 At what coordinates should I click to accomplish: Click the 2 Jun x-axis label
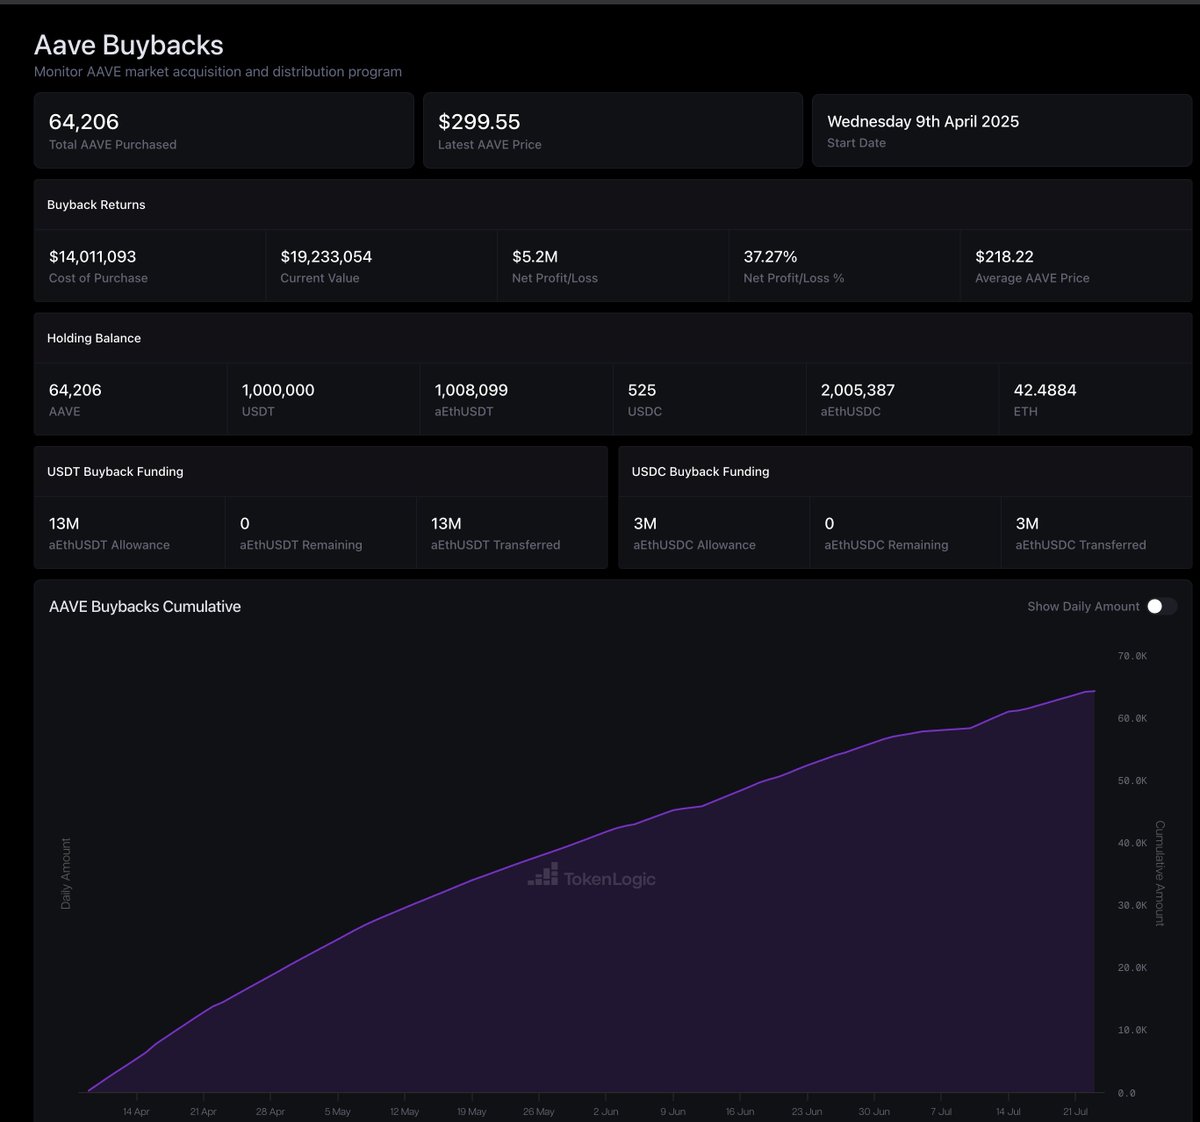coord(606,1112)
